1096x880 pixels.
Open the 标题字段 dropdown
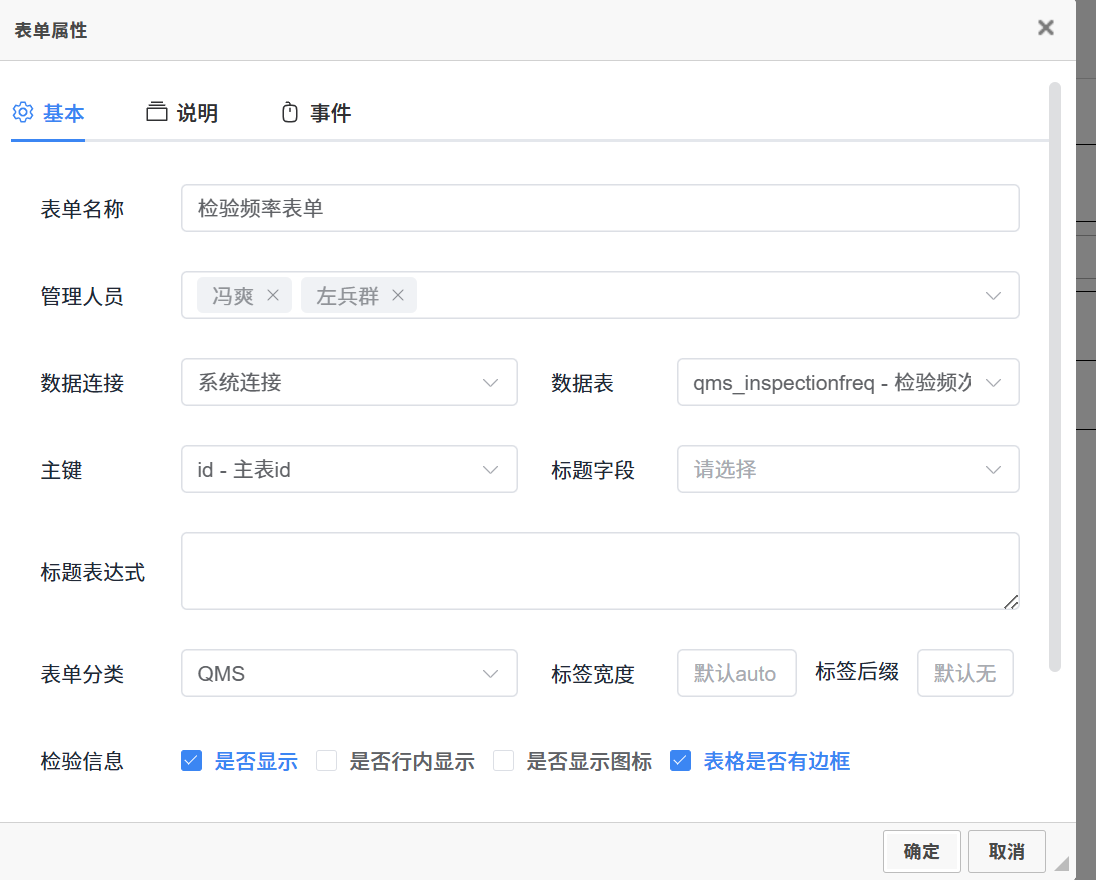(x=847, y=469)
